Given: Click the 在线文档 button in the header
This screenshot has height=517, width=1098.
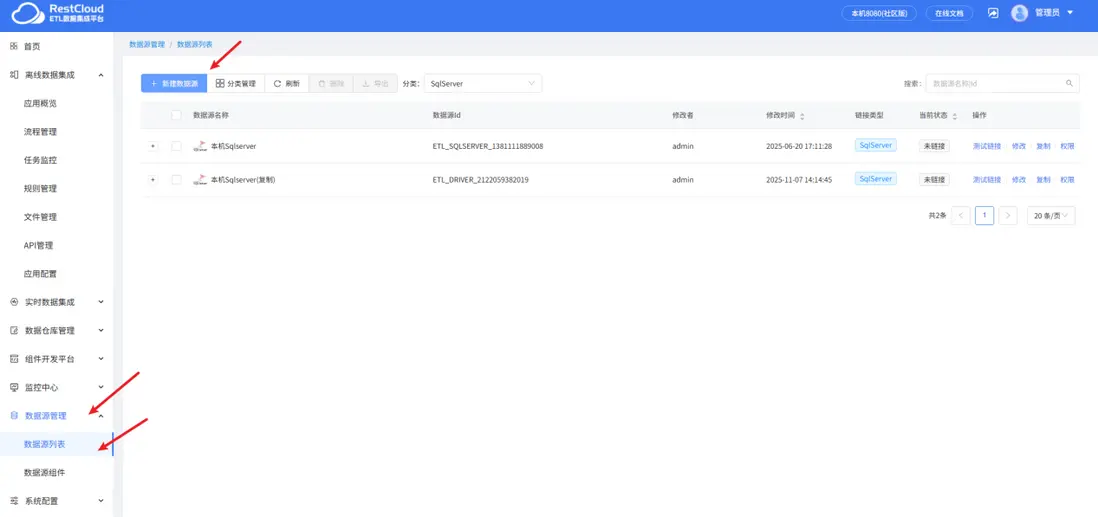Looking at the screenshot, I should pyautogui.click(x=949, y=13).
